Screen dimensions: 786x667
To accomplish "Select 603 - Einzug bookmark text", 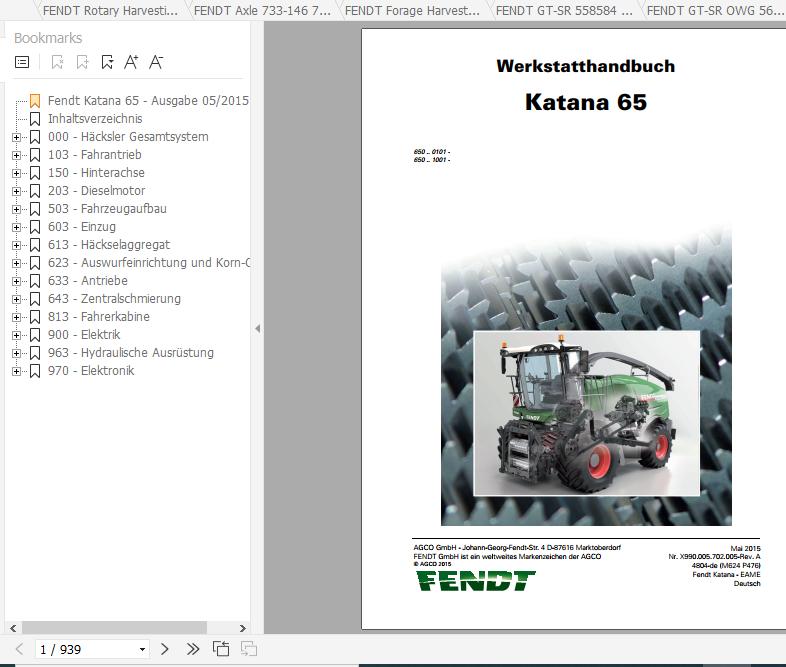I will coord(82,227).
